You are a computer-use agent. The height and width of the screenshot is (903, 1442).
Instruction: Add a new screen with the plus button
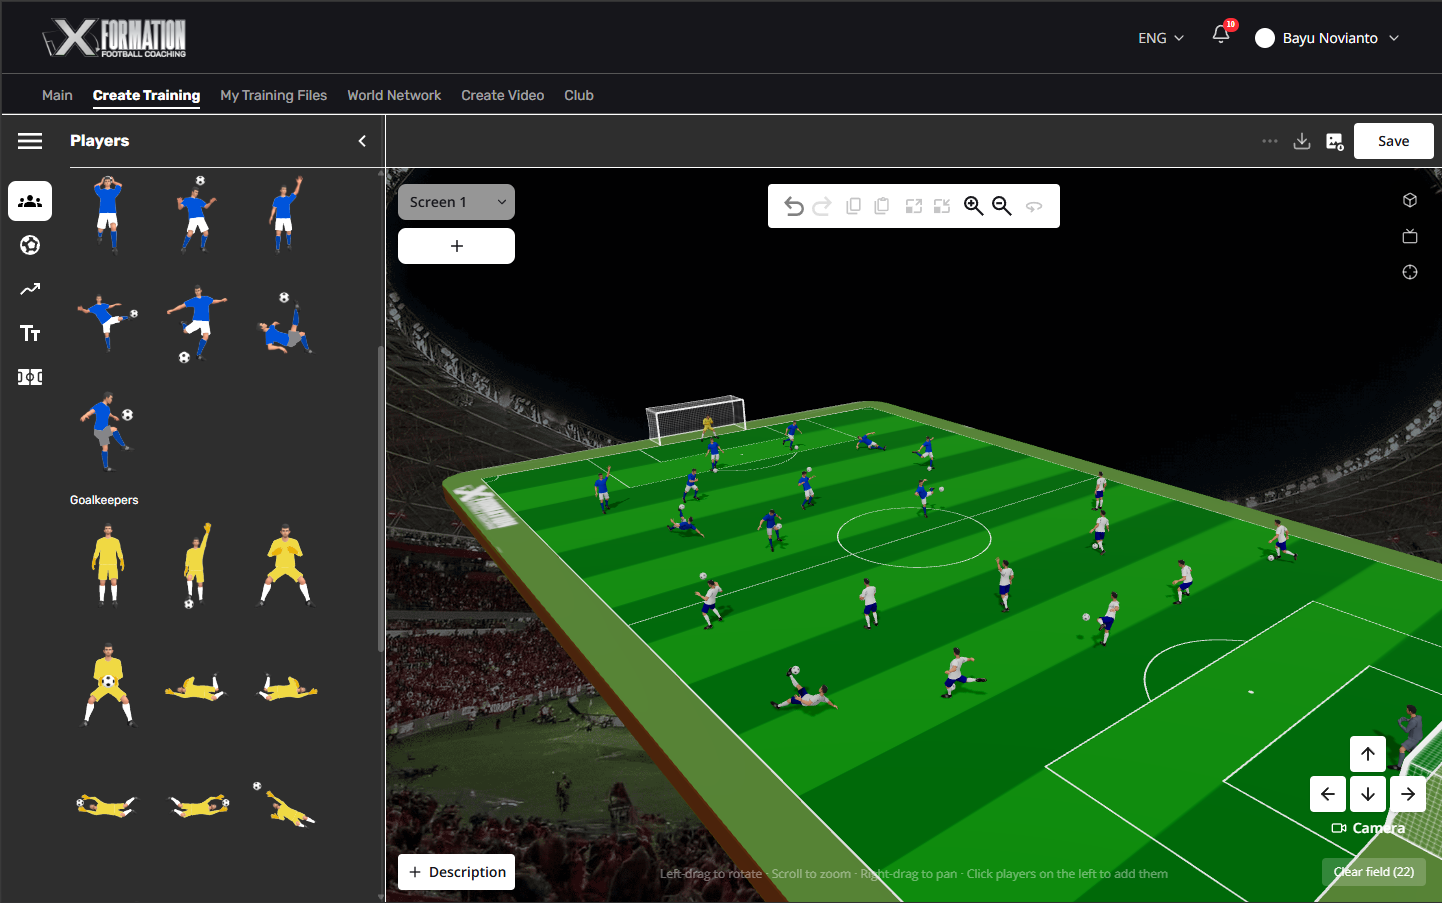pyautogui.click(x=456, y=246)
